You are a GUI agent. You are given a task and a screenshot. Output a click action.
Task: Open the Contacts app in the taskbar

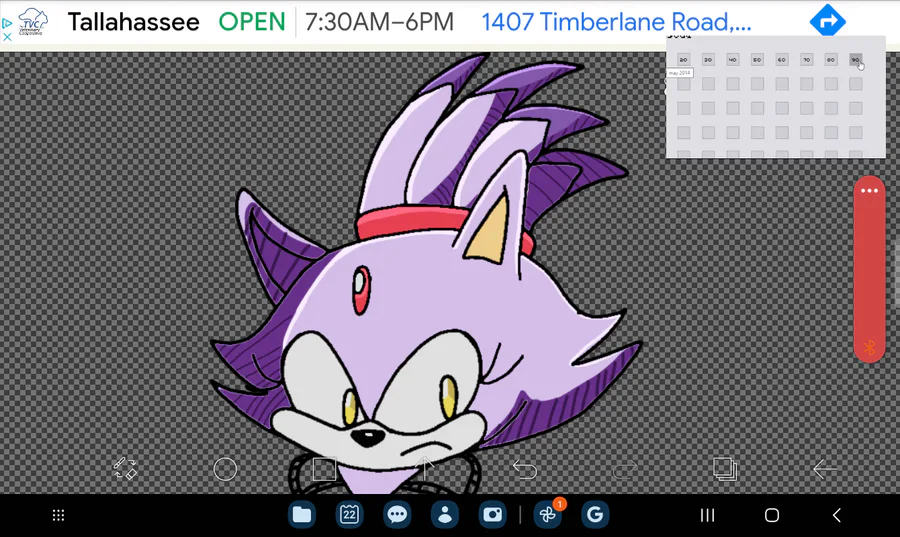tap(444, 515)
